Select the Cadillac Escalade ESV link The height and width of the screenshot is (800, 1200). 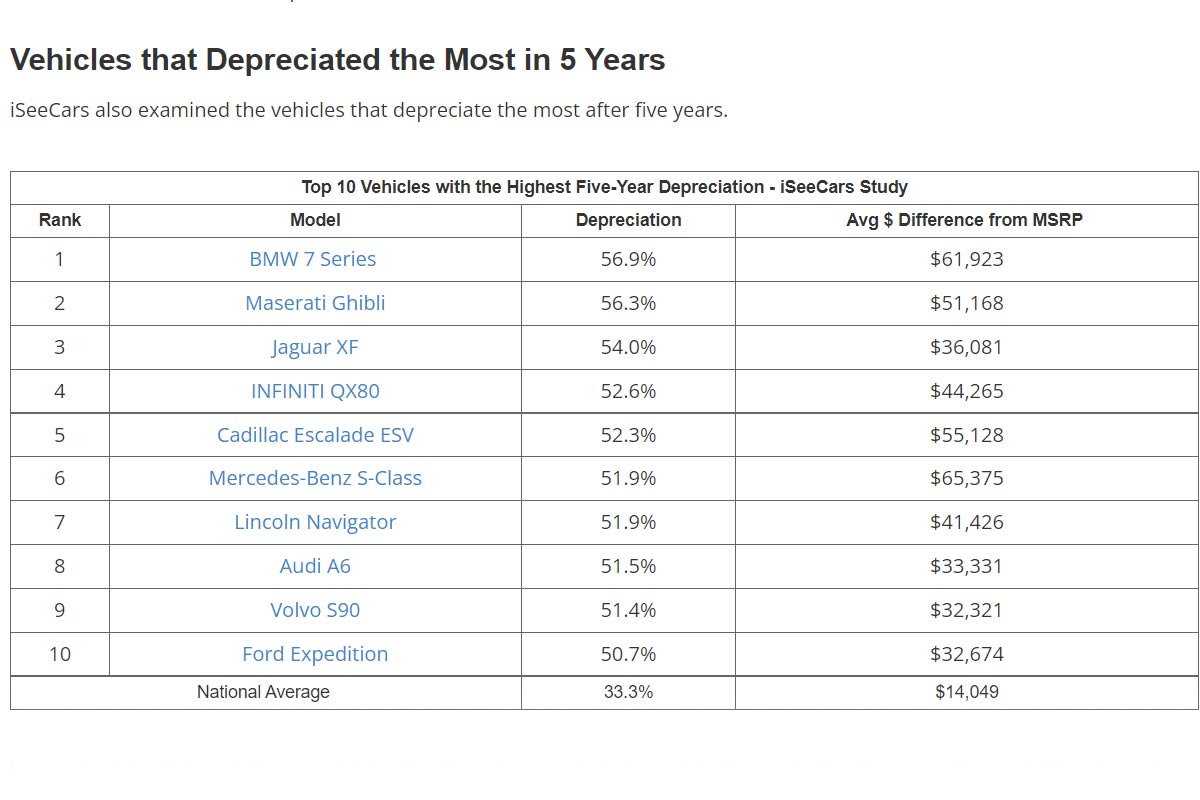click(x=315, y=435)
